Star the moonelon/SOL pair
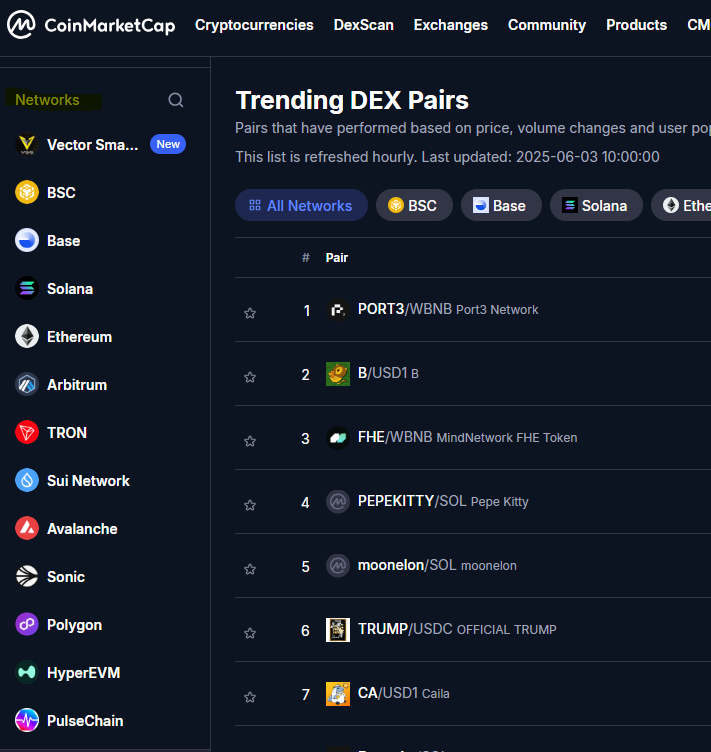 [x=250, y=569]
